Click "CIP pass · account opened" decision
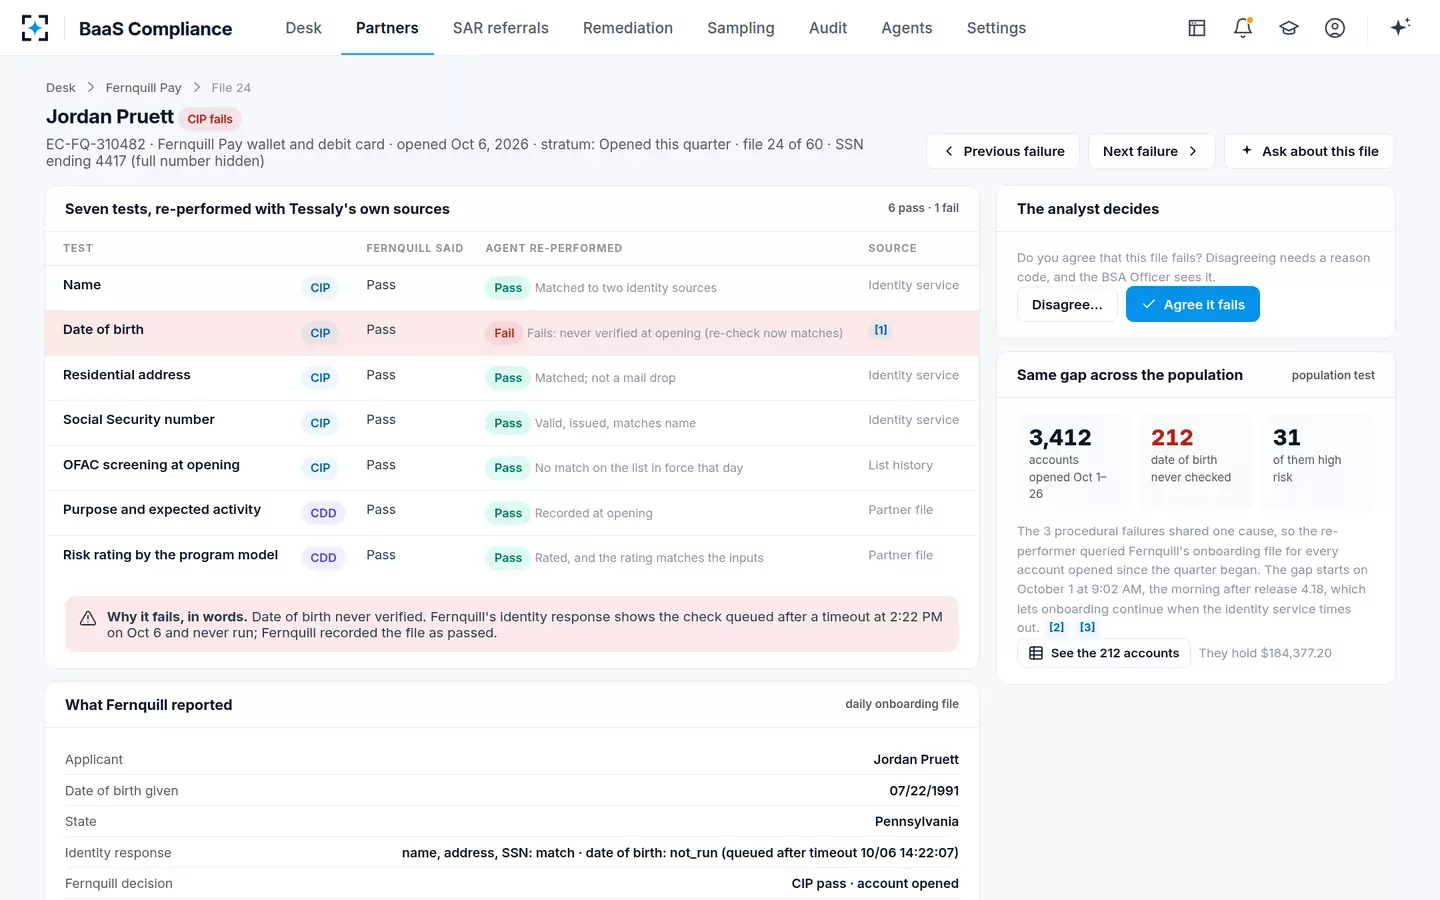 tap(875, 884)
